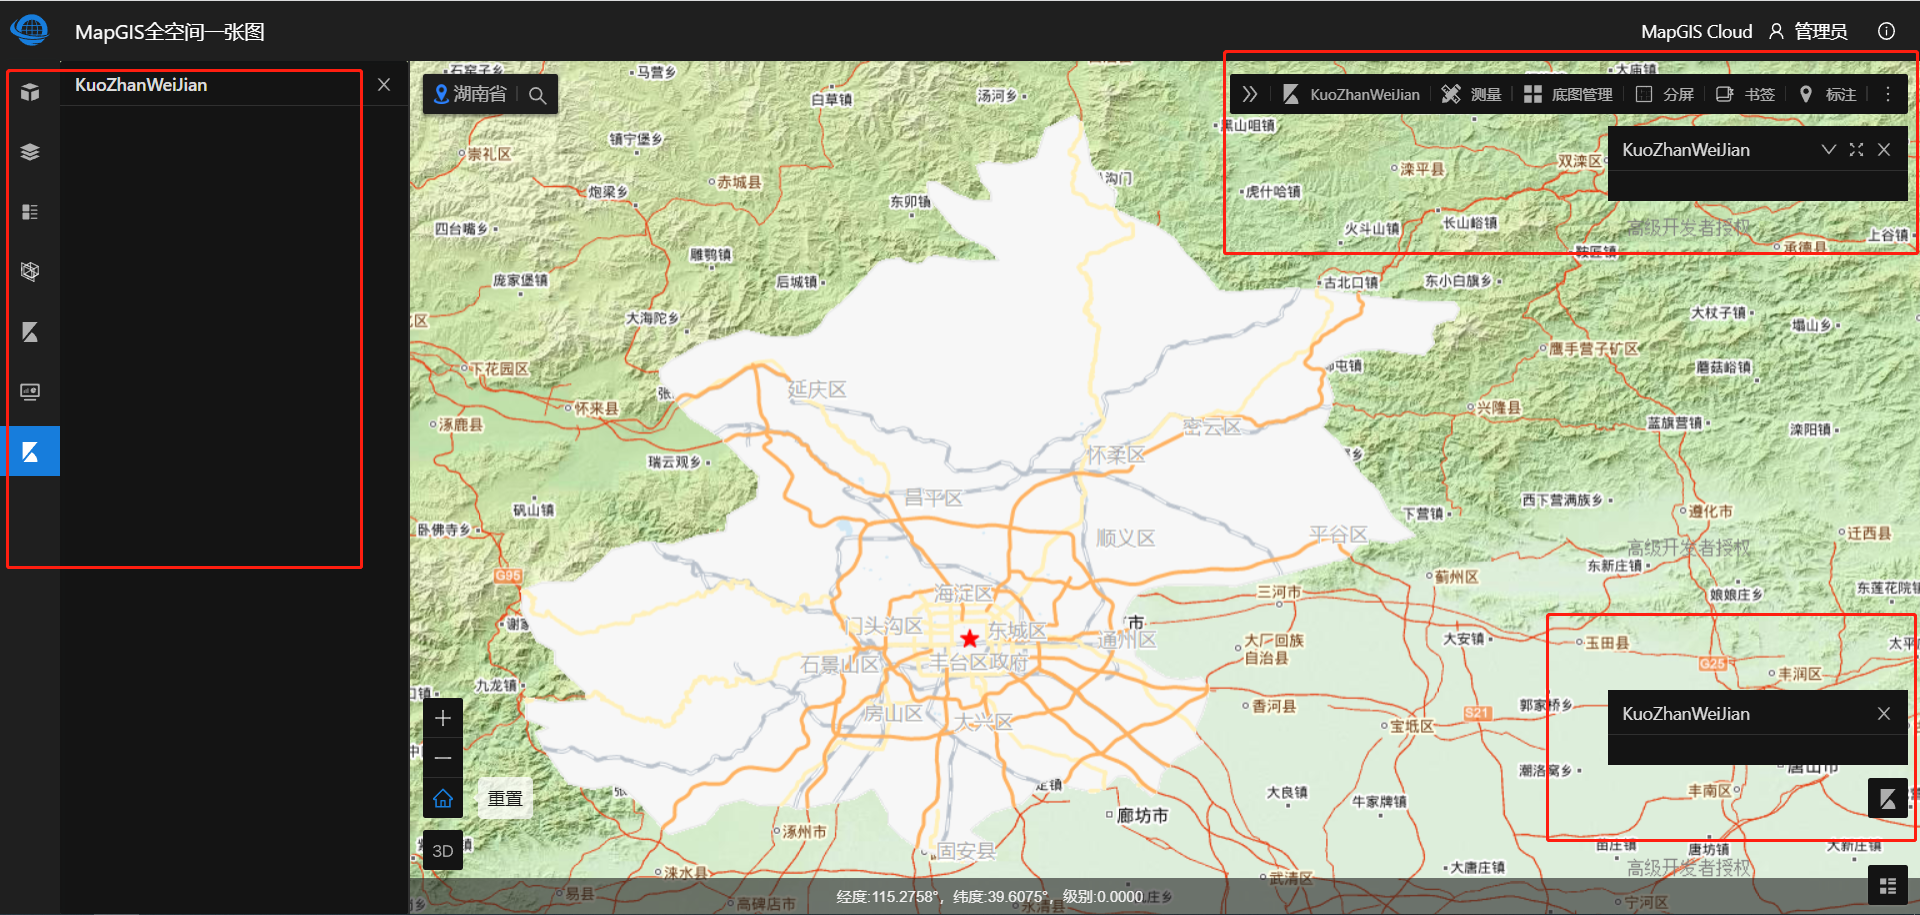Enable 分屏 split screen mode
The height and width of the screenshot is (915, 1920).
click(x=1665, y=93)
